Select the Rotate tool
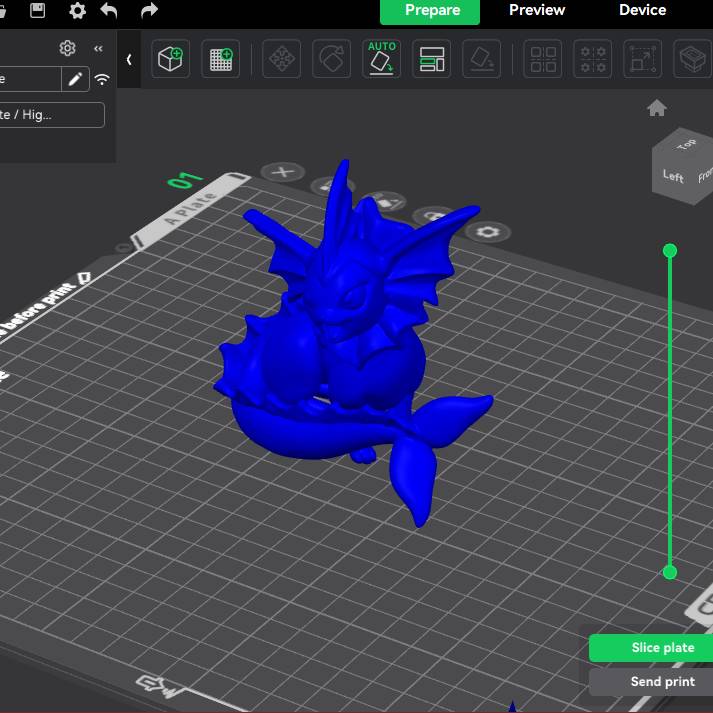This screenshot has height=713, width=713. click(x=331, y=59)
